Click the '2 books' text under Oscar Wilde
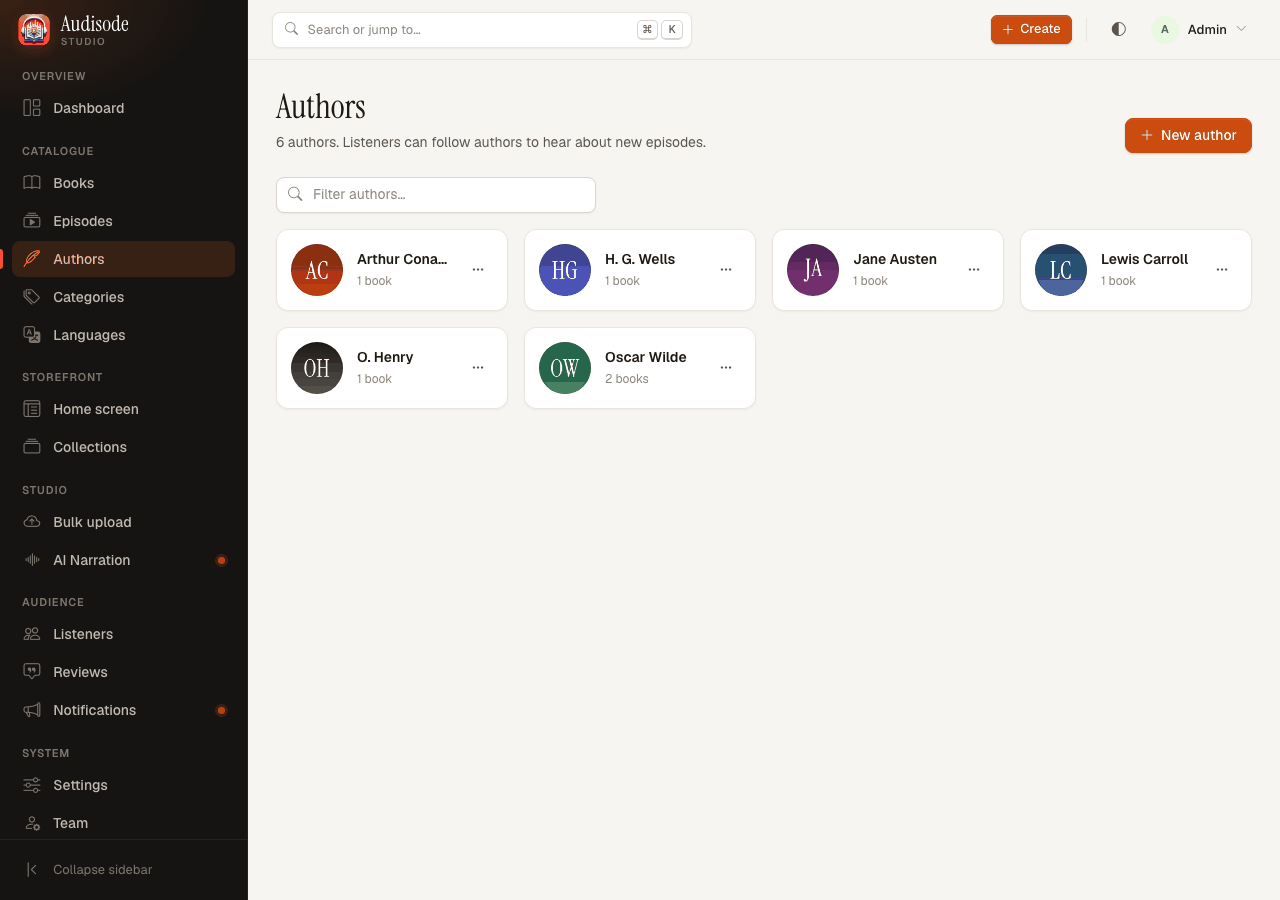The image size is (1280, 900). click(x=627, y=379)
